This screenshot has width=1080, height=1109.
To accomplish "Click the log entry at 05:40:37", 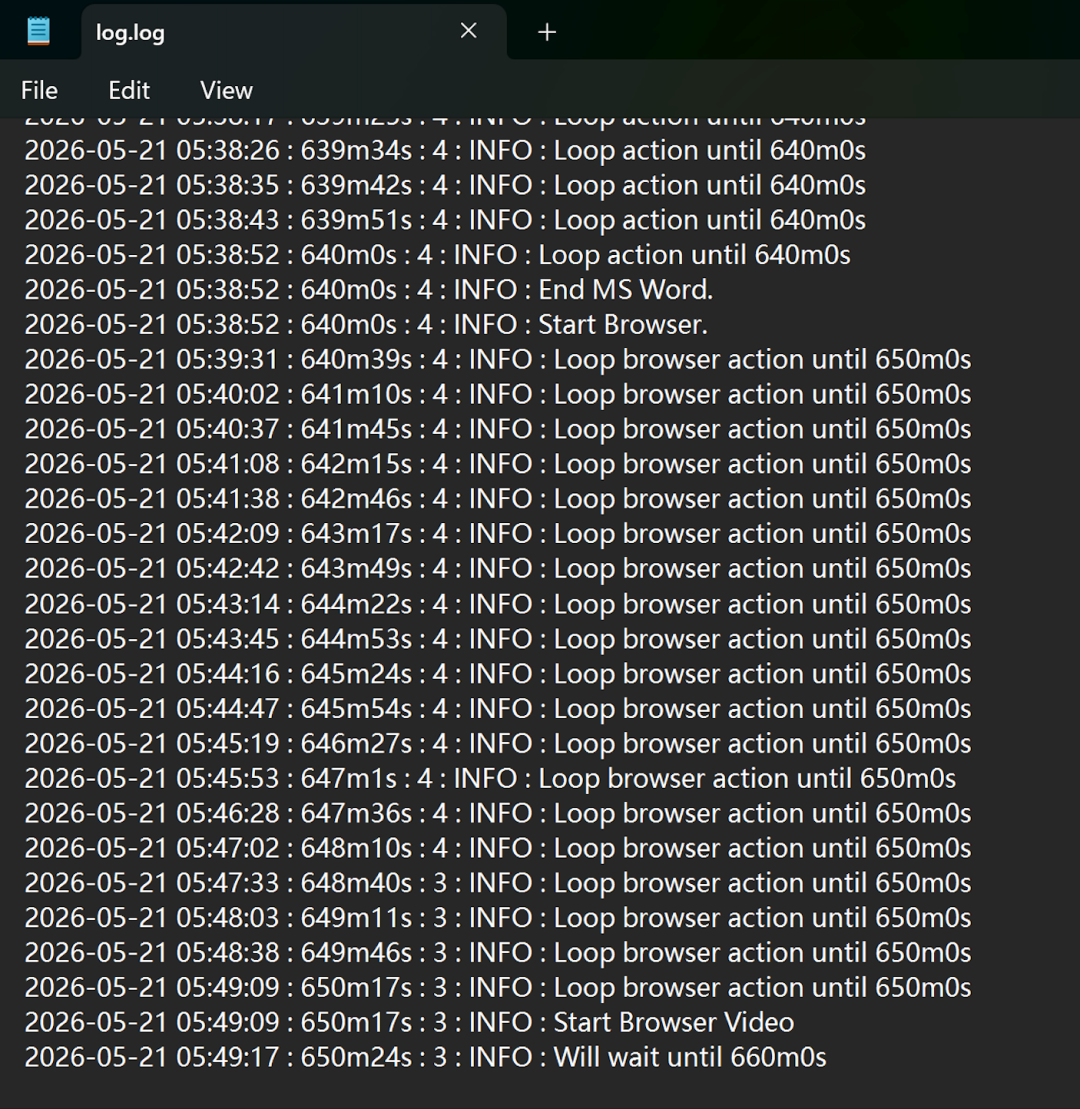I will coord(498,429).
